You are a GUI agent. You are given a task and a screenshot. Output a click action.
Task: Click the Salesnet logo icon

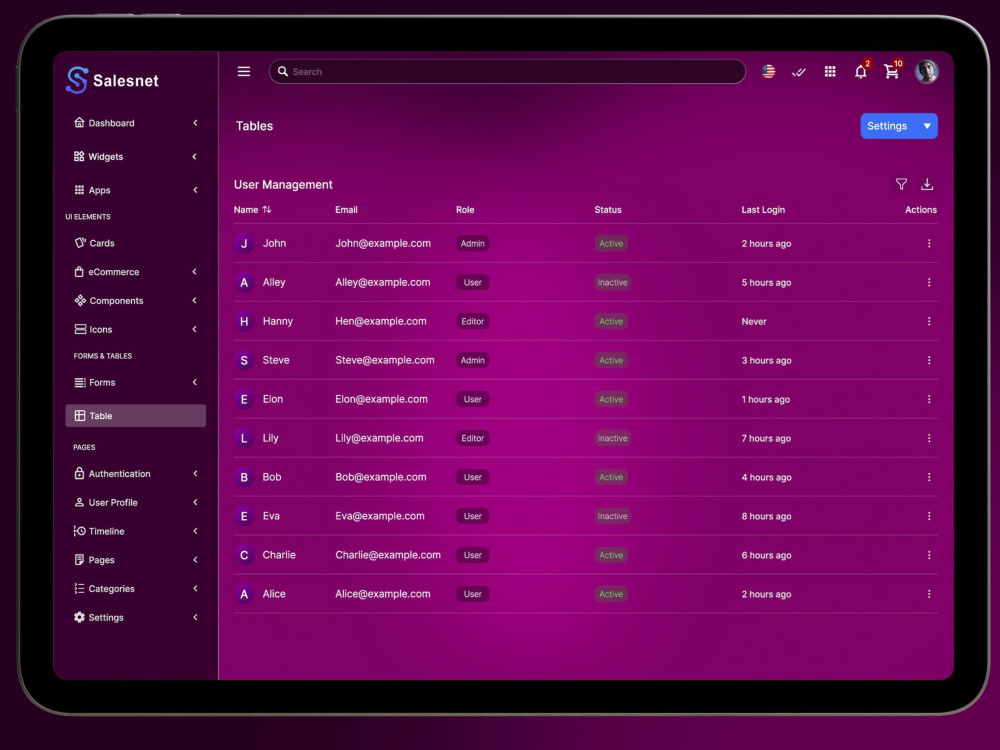[77, 80]
